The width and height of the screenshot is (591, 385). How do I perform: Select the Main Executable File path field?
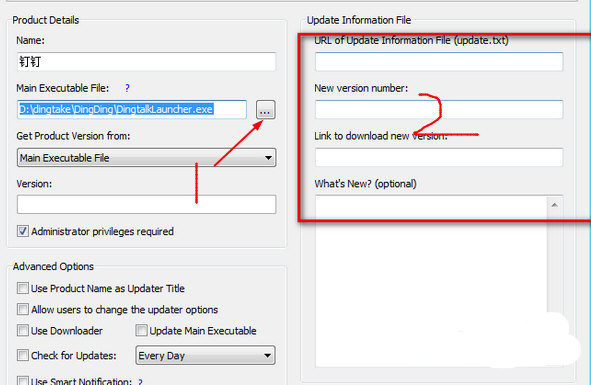coord(132,110)
